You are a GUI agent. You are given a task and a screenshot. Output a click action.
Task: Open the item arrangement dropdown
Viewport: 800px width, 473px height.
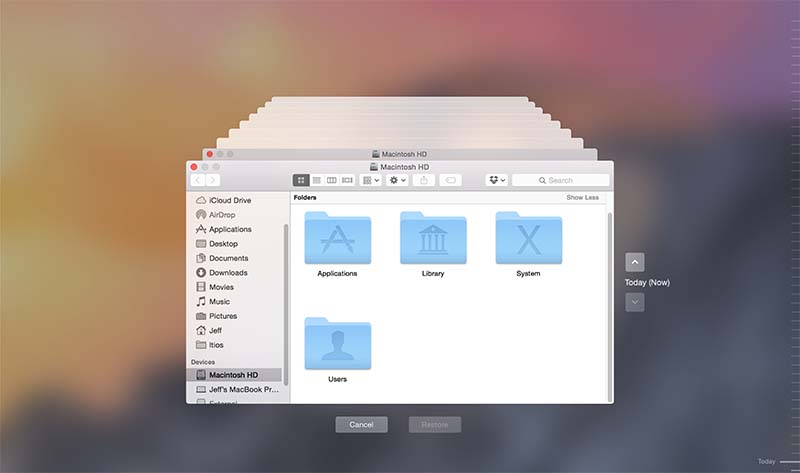(371, 180)
